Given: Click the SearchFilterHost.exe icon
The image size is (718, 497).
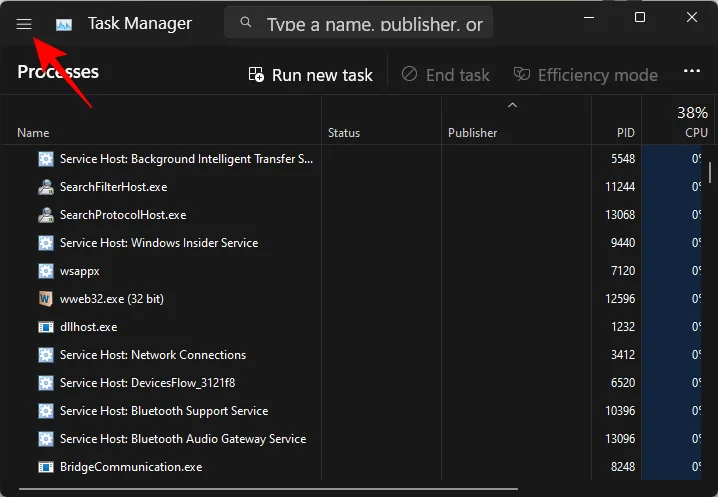Looking at the screenshot, I should 45,187.
